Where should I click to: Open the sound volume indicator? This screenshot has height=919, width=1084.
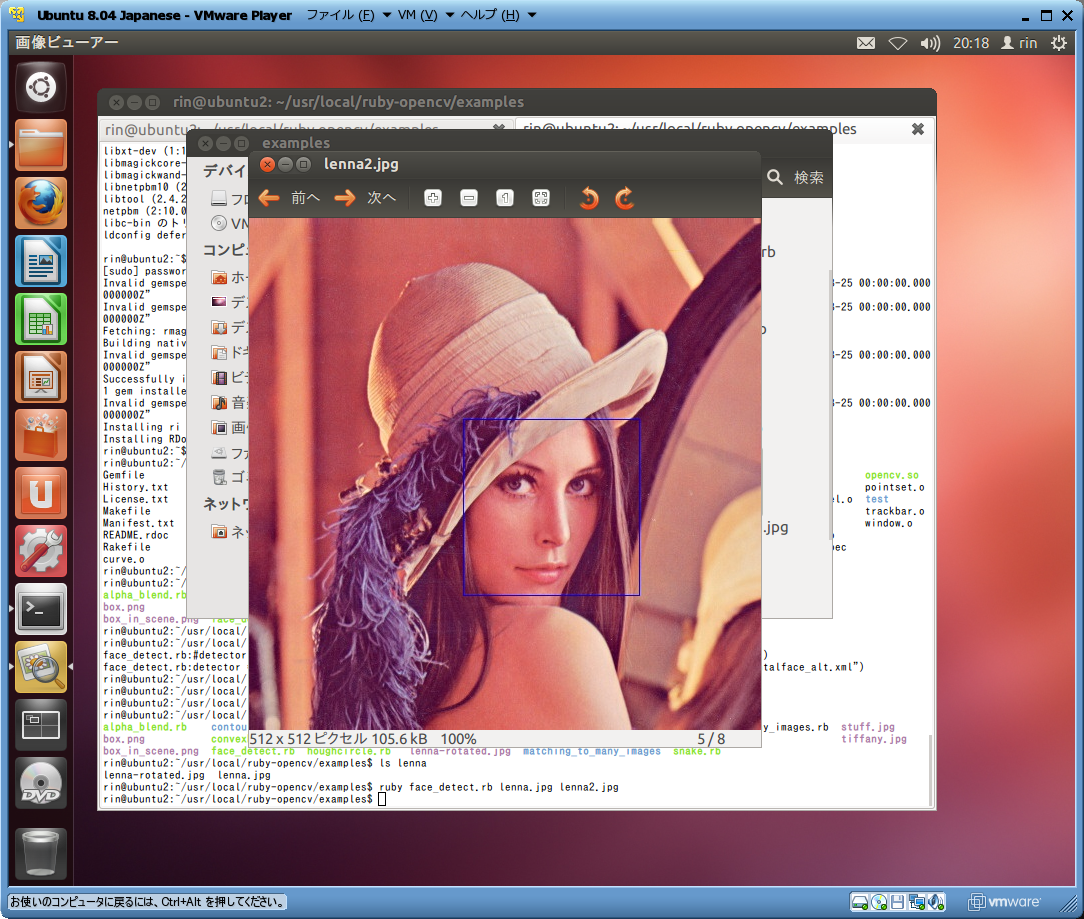click(930, 43)
